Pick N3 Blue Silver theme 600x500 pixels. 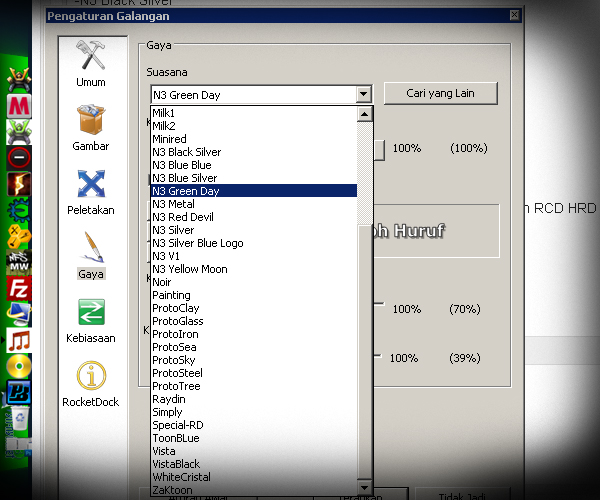254,178
